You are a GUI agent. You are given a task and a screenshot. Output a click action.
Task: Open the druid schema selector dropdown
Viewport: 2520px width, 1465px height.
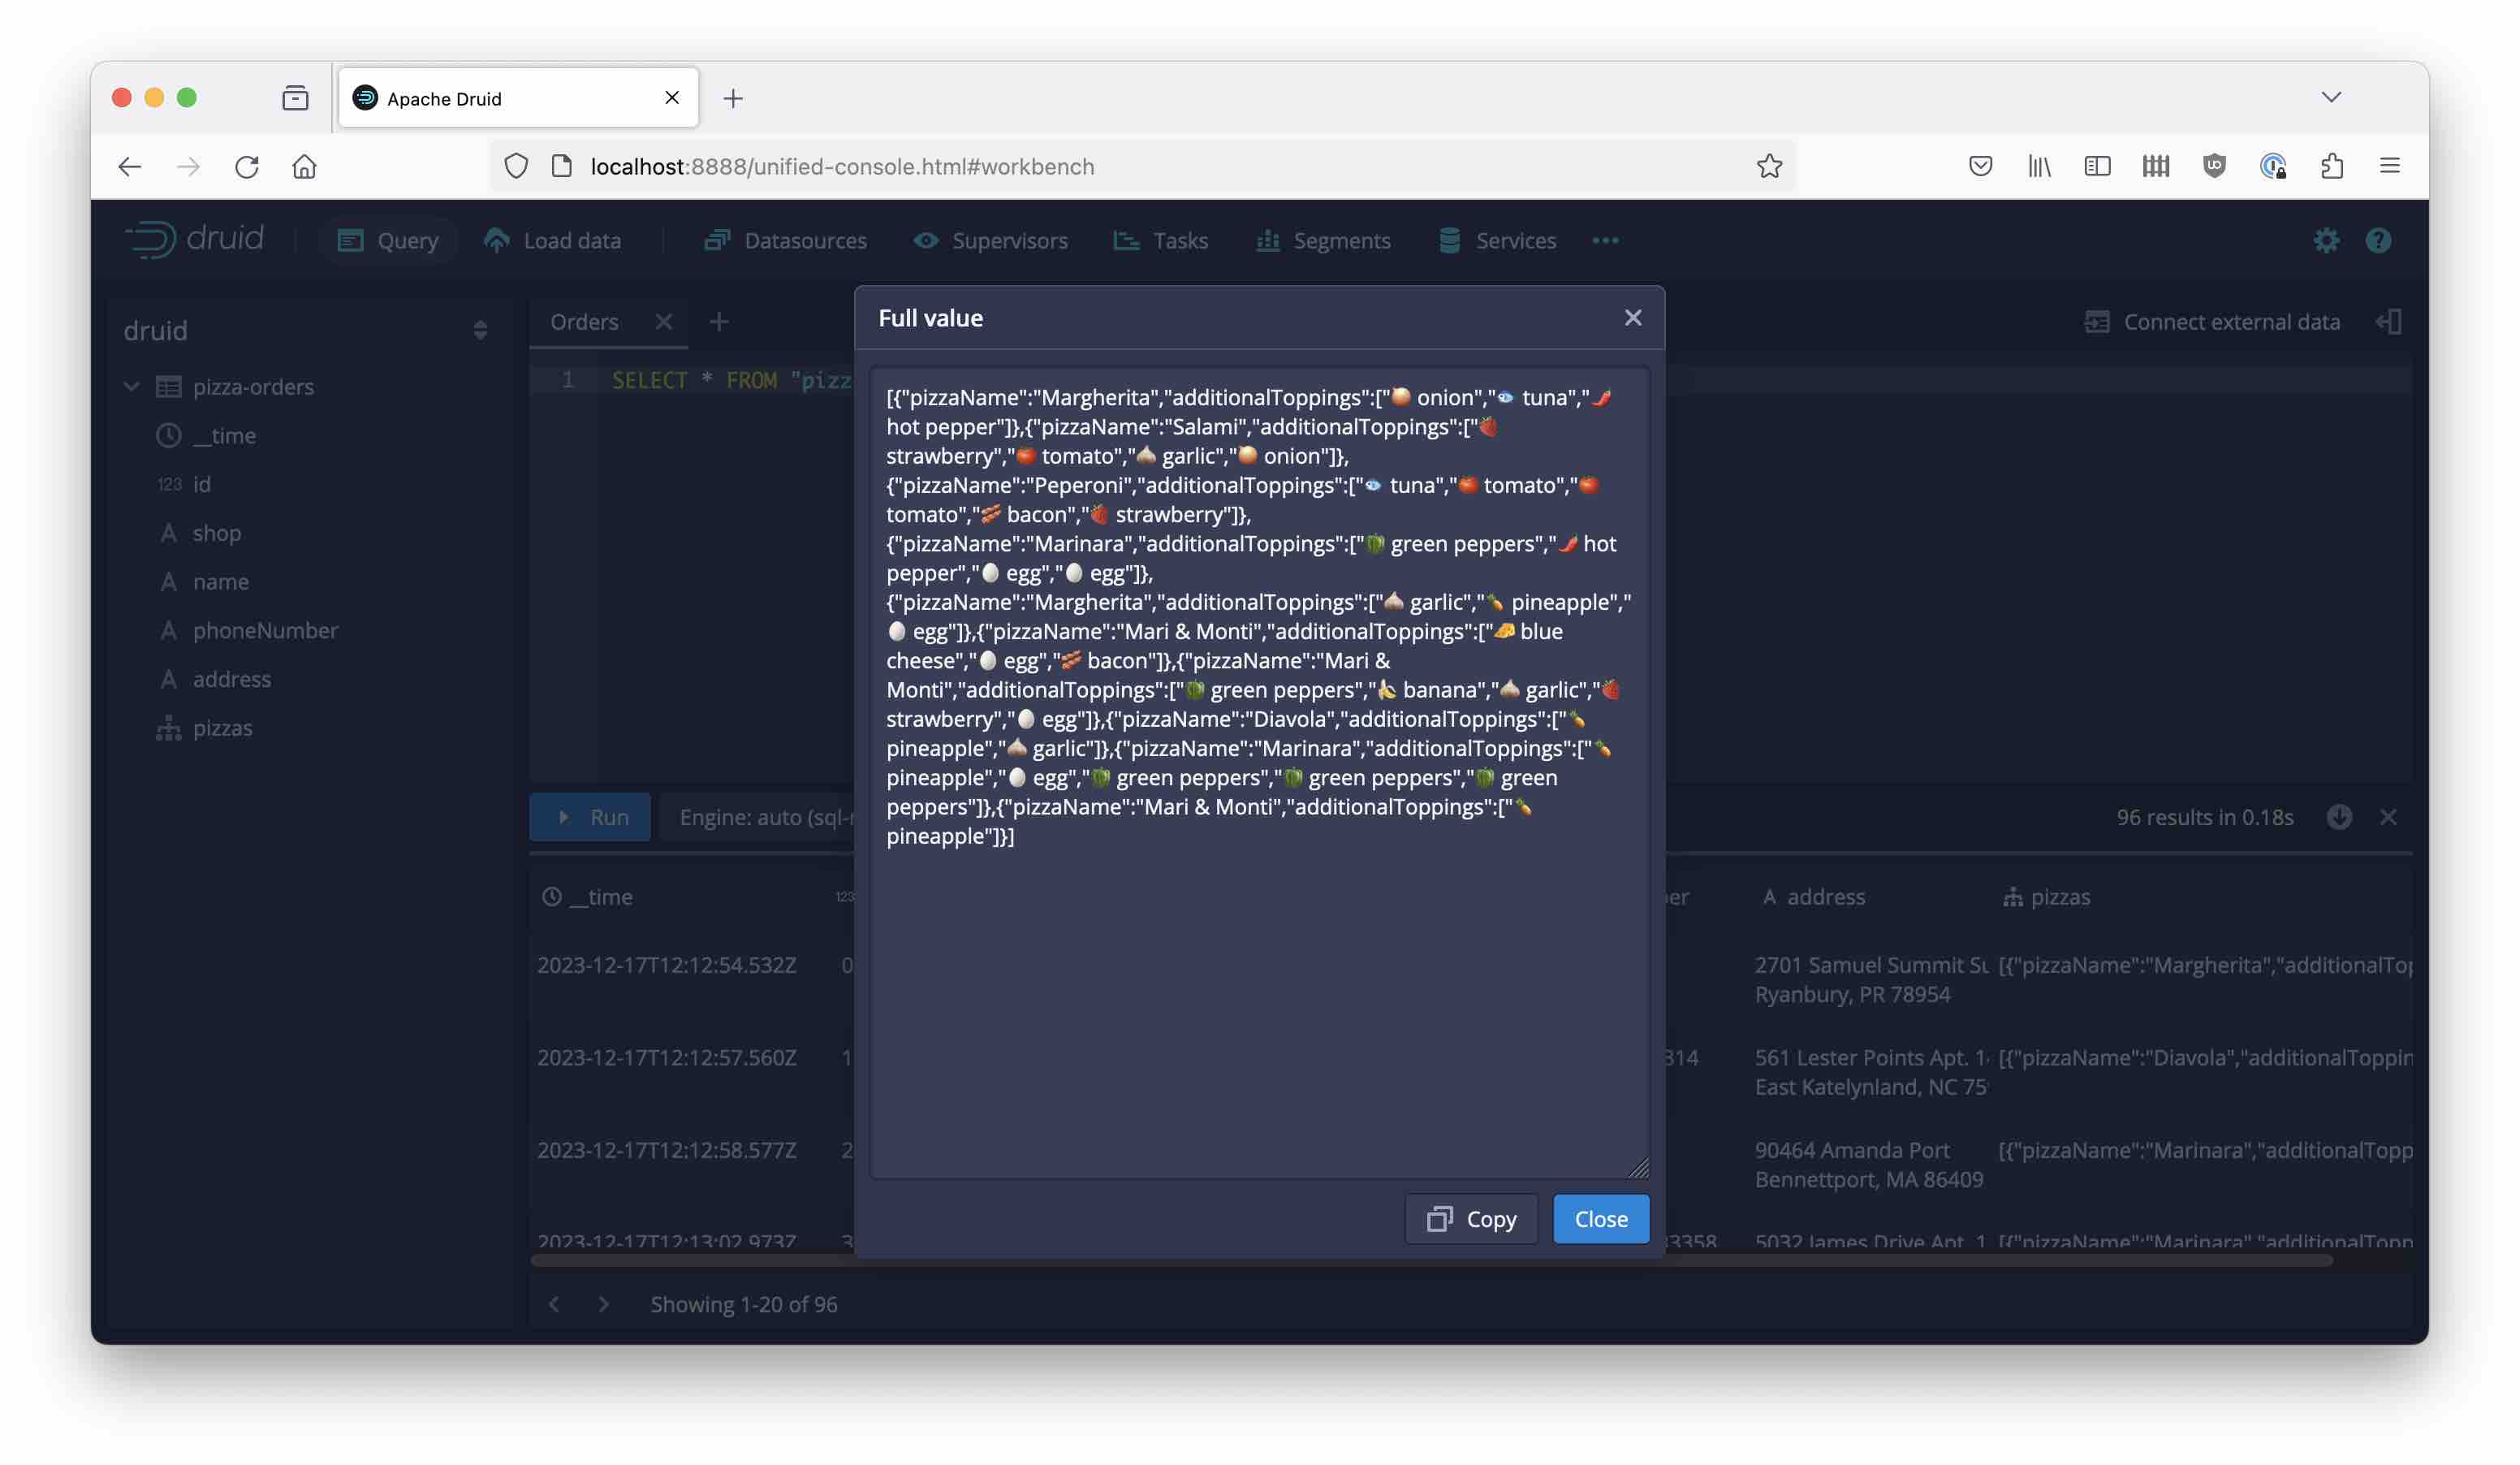480,331
